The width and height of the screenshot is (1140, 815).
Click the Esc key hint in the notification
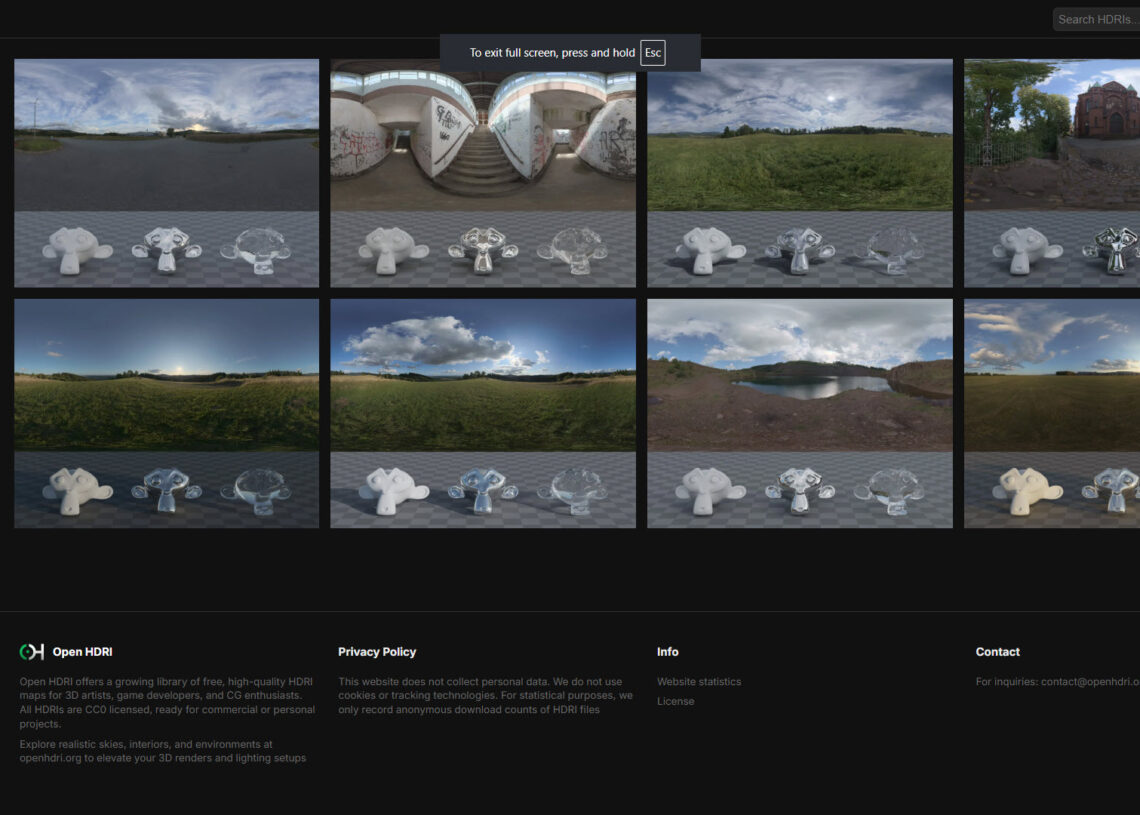pos(653,53)
